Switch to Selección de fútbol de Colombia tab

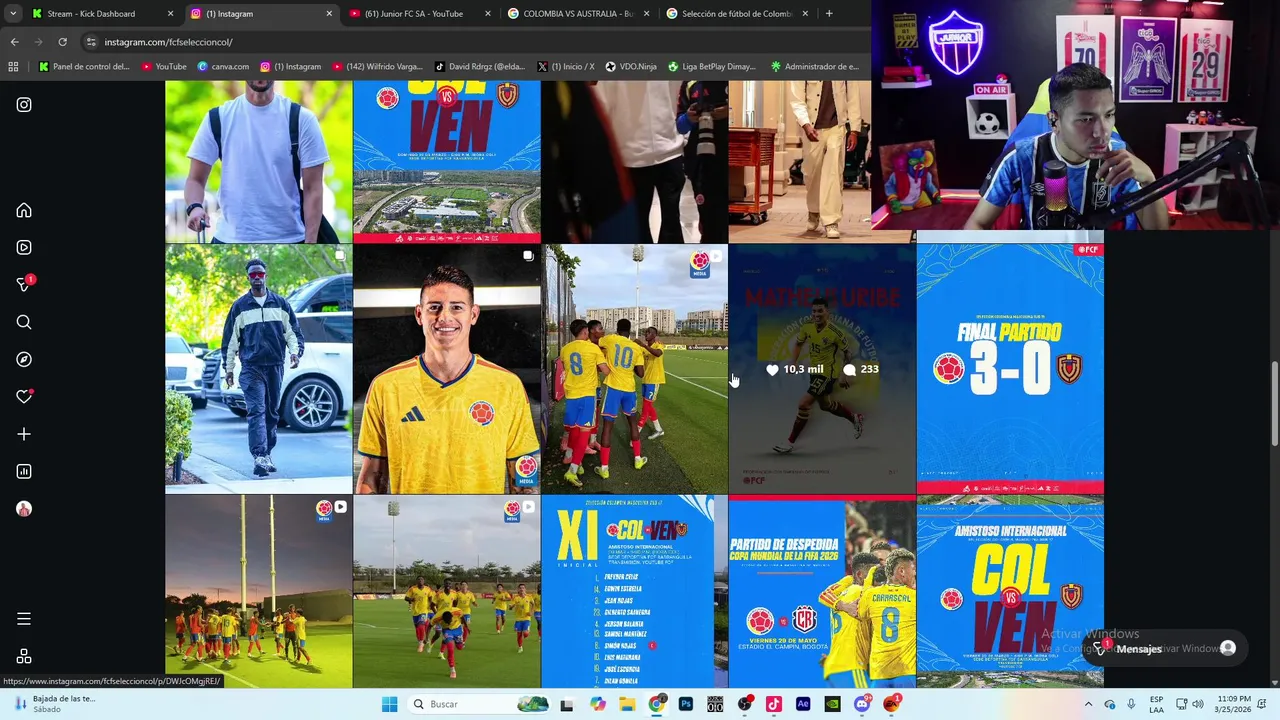pyautogui.click(x=737, y=14)
